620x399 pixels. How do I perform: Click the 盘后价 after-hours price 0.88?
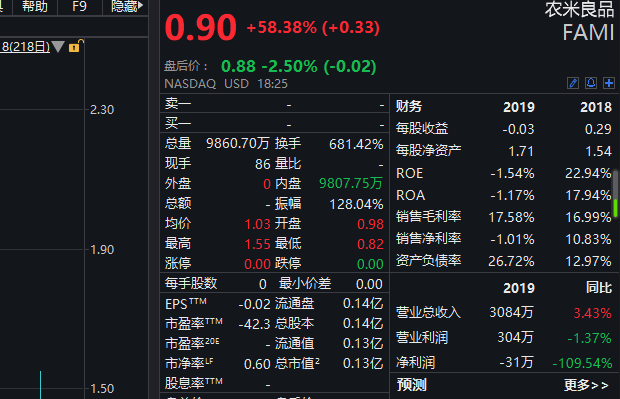tap(238, 66)
